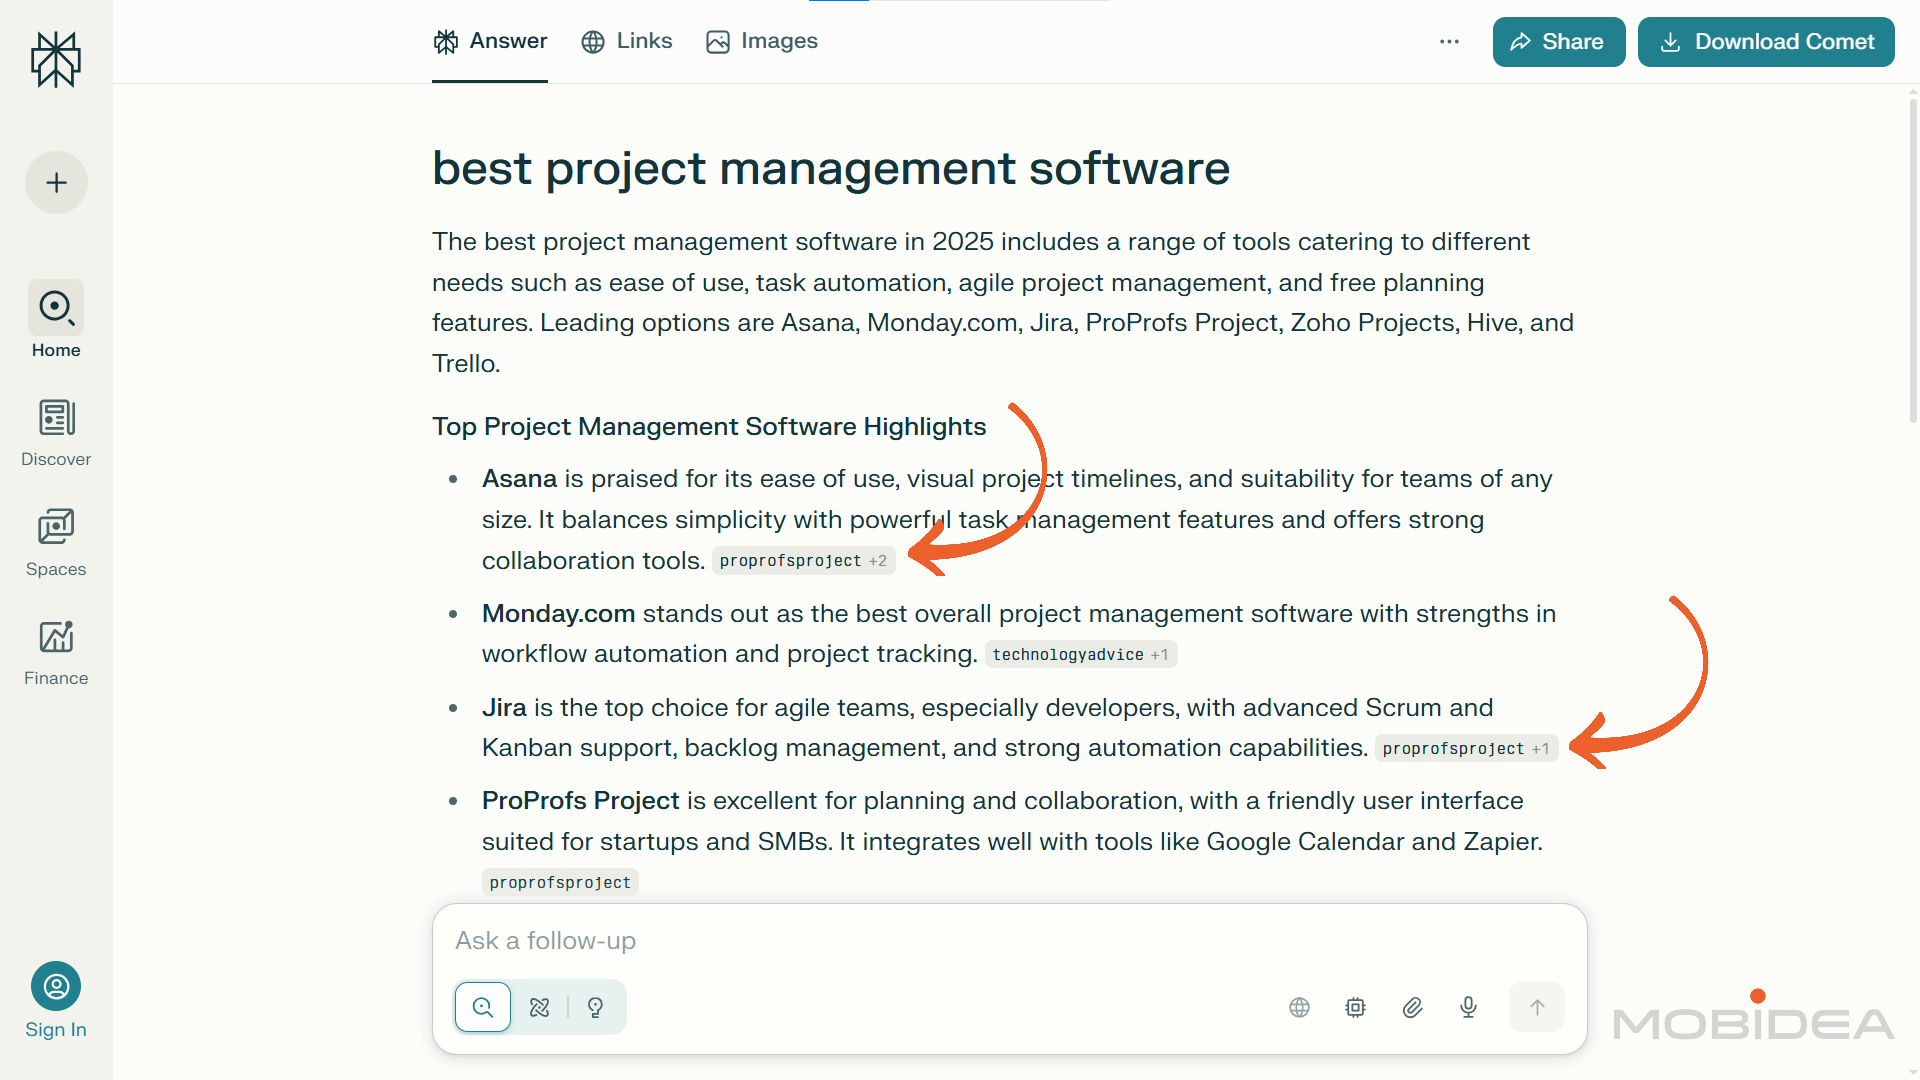
Task: Open the three-dot more options menu
Action: [x=1449, y=42]
